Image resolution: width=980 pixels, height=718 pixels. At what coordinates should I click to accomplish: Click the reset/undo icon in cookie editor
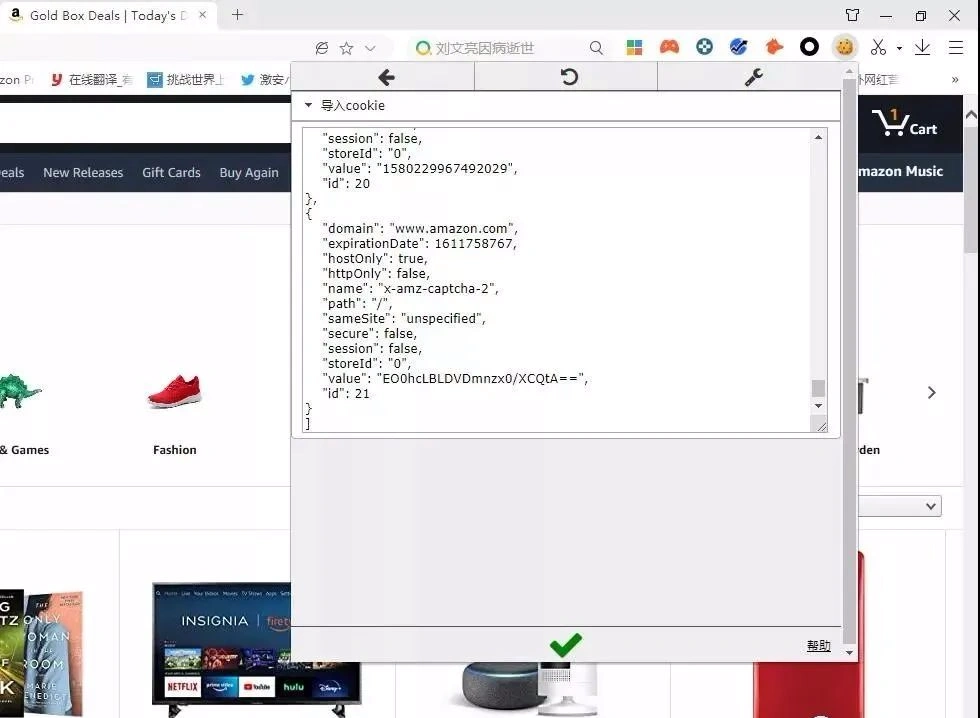point(569,77)
